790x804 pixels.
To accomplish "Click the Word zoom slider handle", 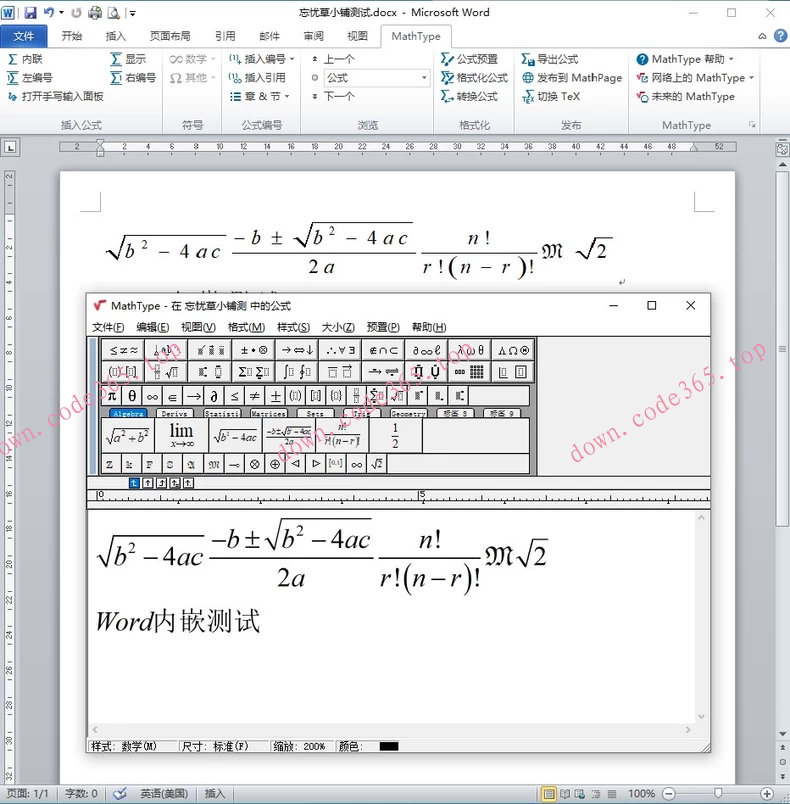I will tap(718, 794).
